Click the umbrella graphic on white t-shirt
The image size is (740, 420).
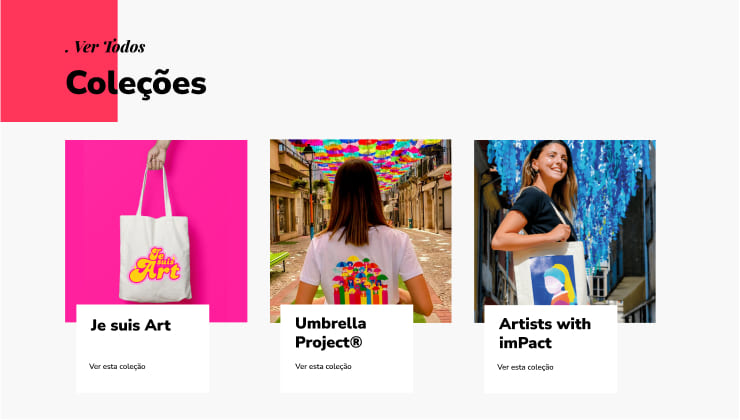(361, 280)
